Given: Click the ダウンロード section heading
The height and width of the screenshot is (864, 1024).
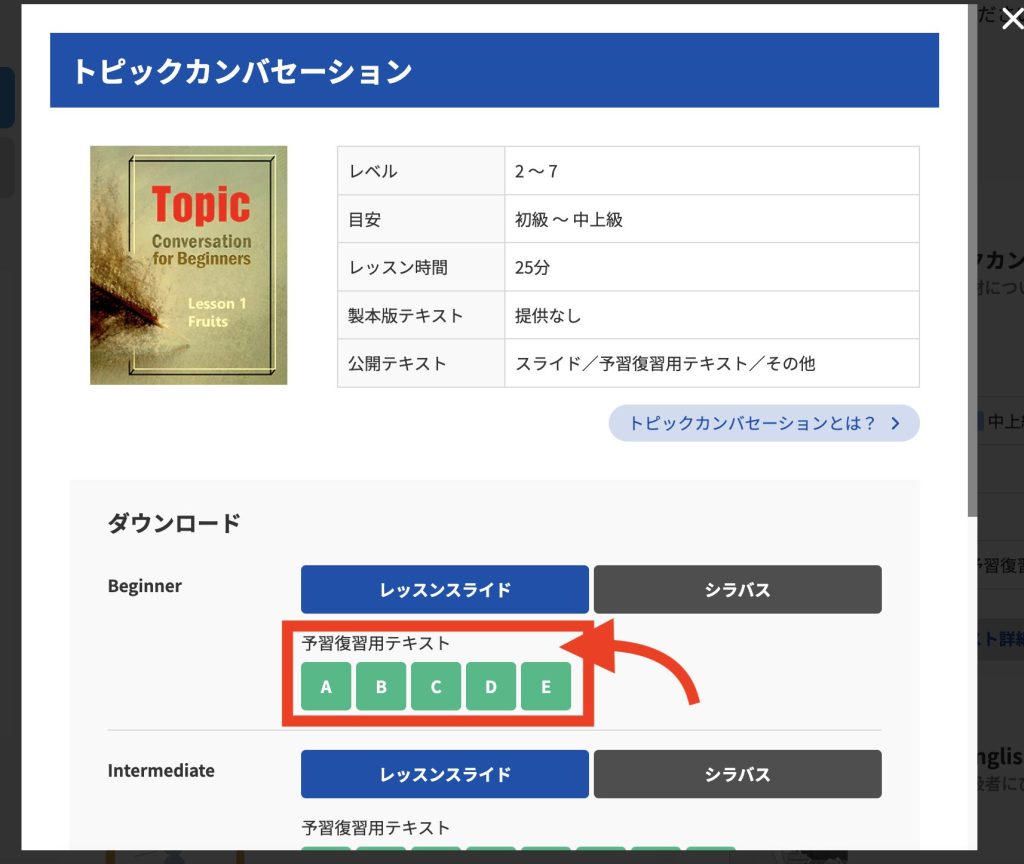Looking at the screenshot, I should (174, 523).
